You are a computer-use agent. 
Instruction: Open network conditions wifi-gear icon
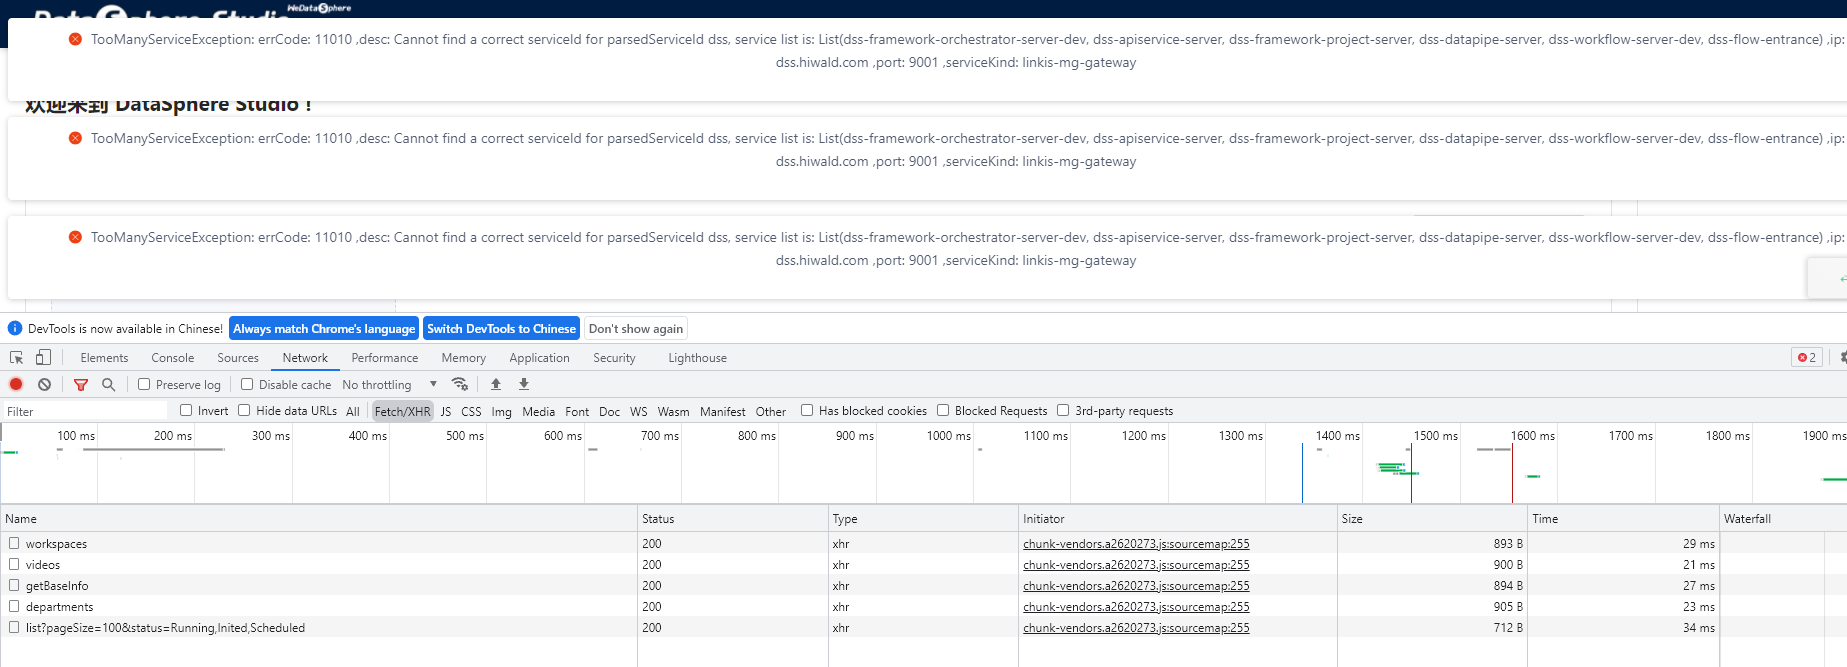[460, 384]
